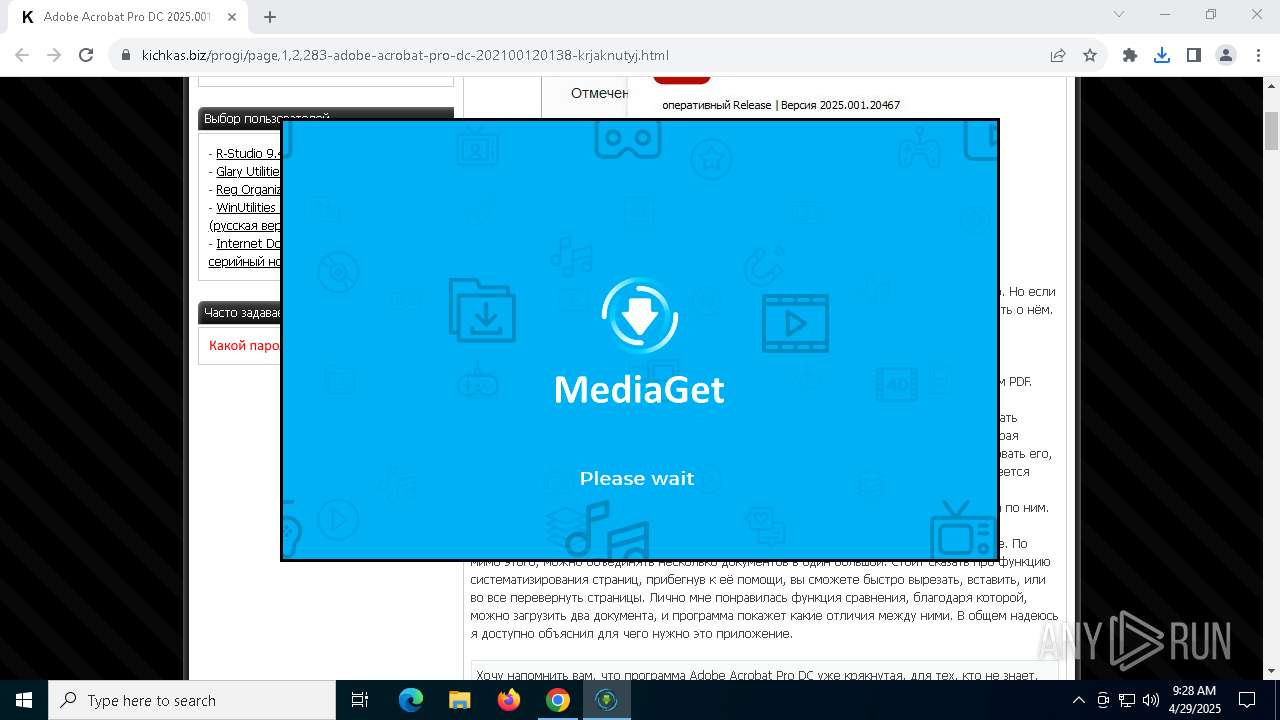The height and width of the screenshot is (720, 1280).
Task: Toggle Chrome side panel
Action: (x=1194, y=55)
